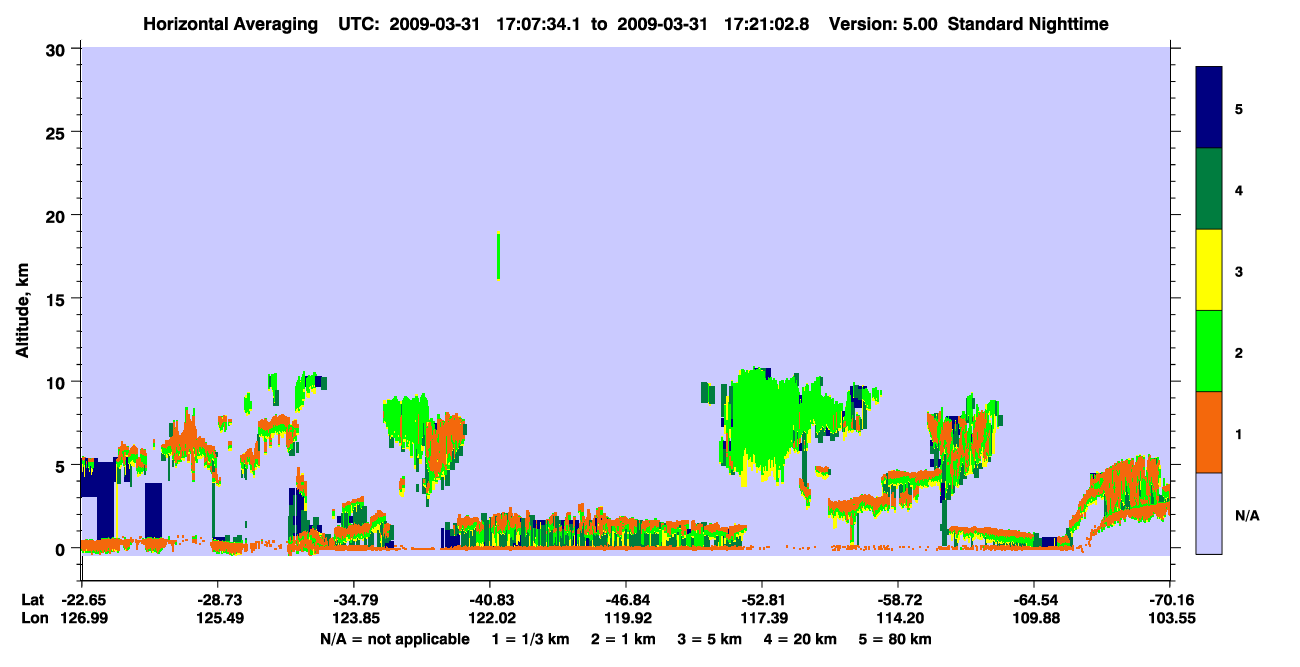This screenshot has width=1300, height=667.
Task: Click longitude value 117.39
Action: coord(763,618)
